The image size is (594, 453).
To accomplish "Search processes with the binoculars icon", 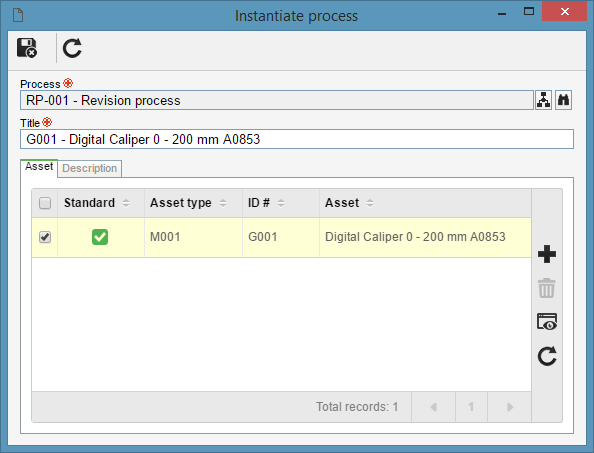I will (563, 100).
